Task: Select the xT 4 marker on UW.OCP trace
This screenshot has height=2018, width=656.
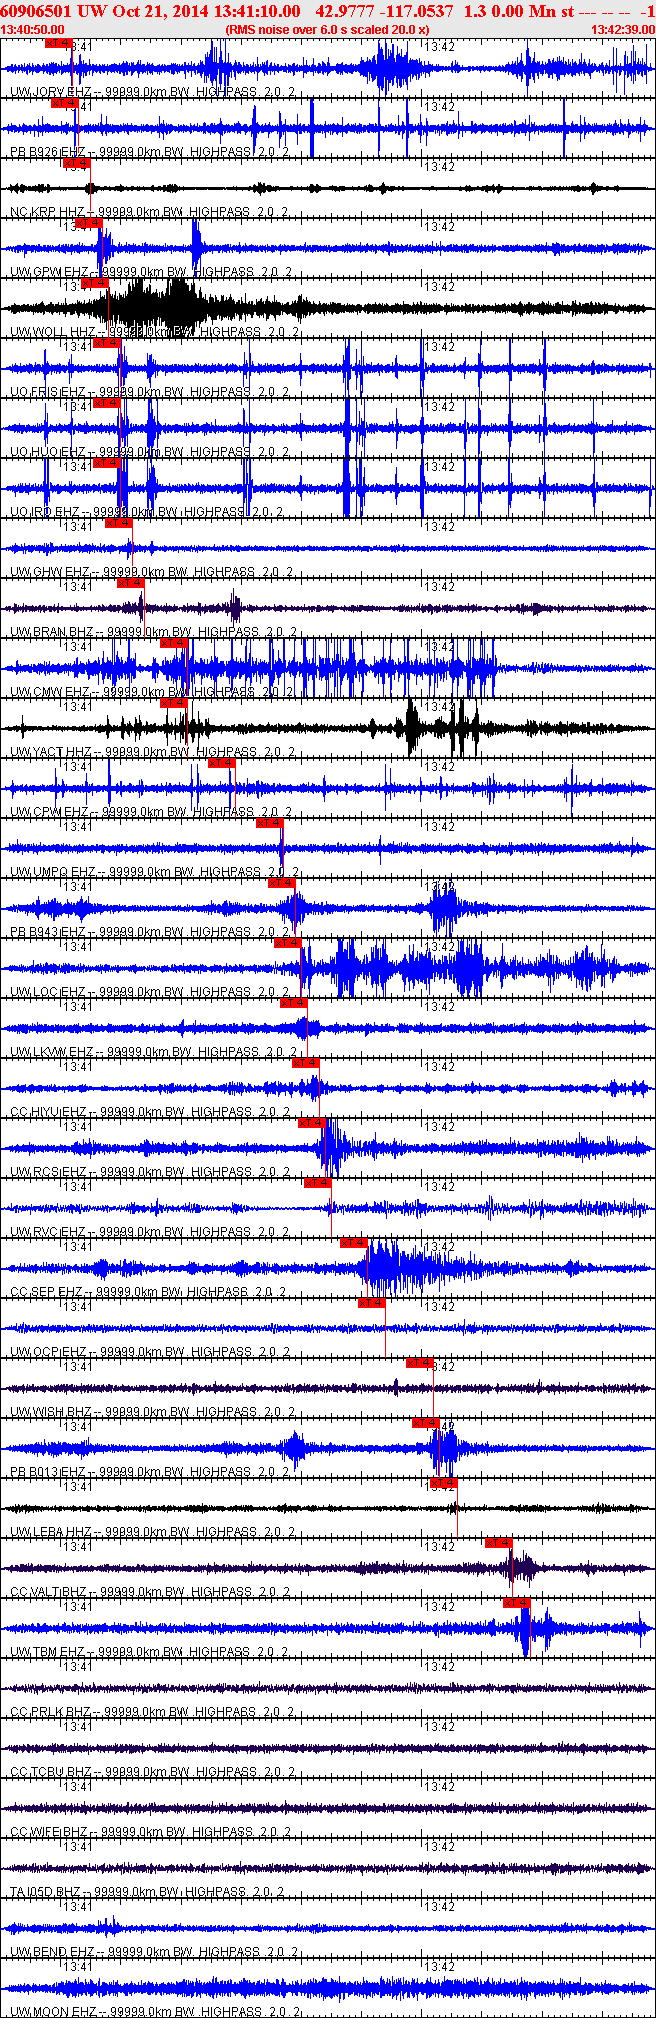Action: point(372,1303)
